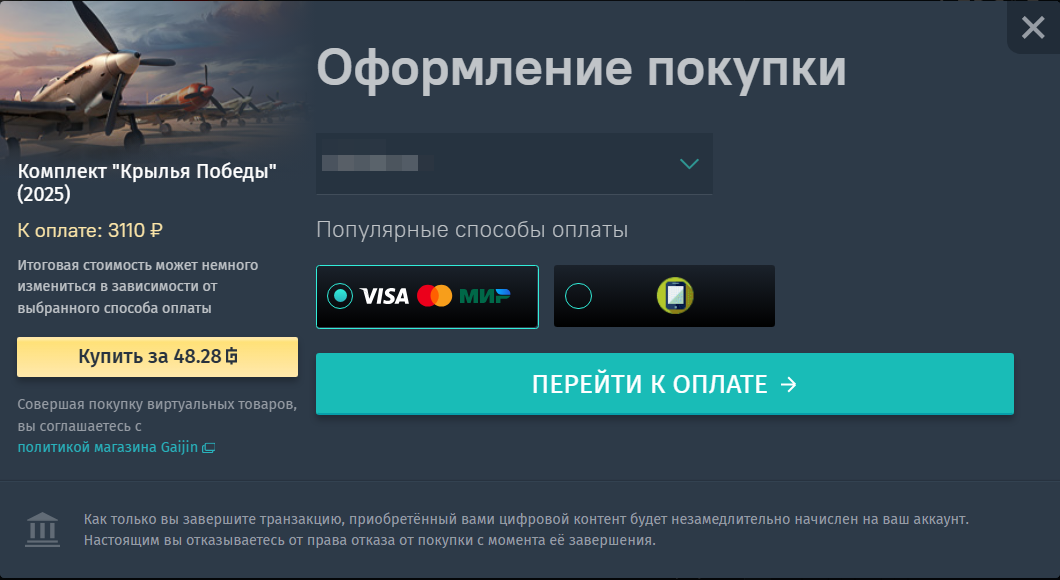Screen dimensions: 1060x580
Task: Click the bank building icon at bottom
Action: [x=43, y=529]
